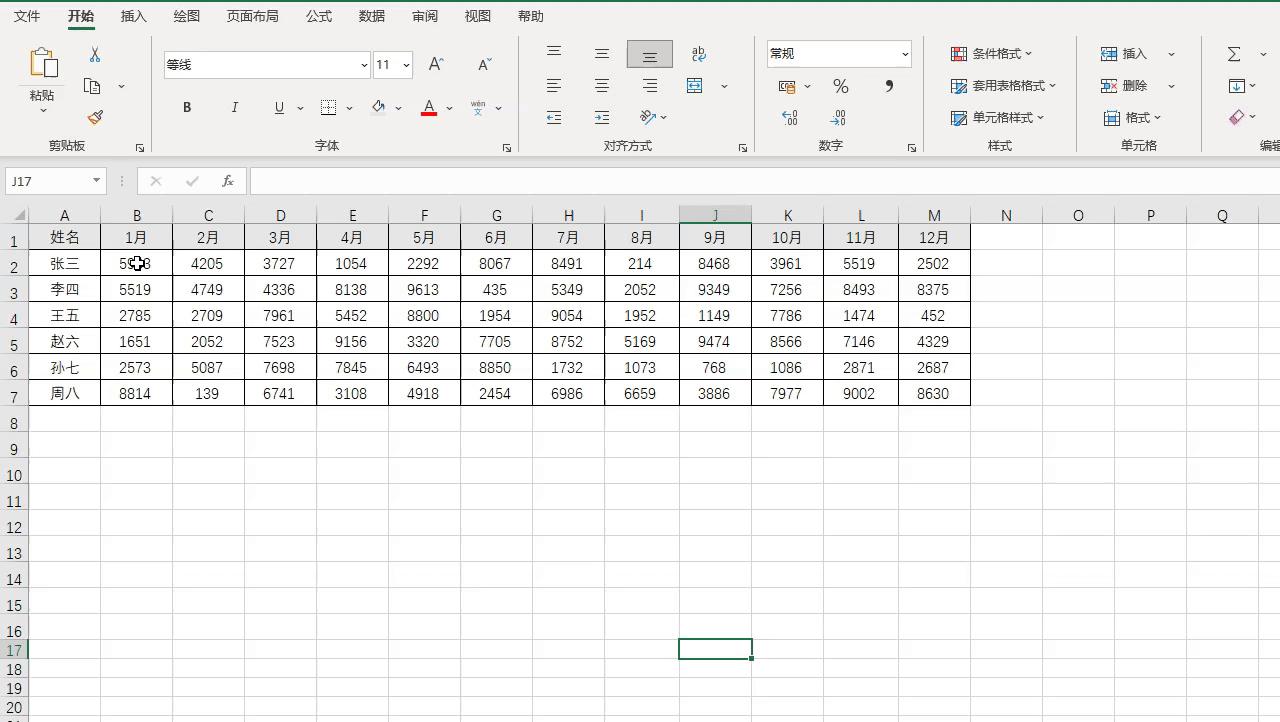Screen dimensions: 1280x722
Task: Apply comma thousands separator style
Action: pos(887,86)
